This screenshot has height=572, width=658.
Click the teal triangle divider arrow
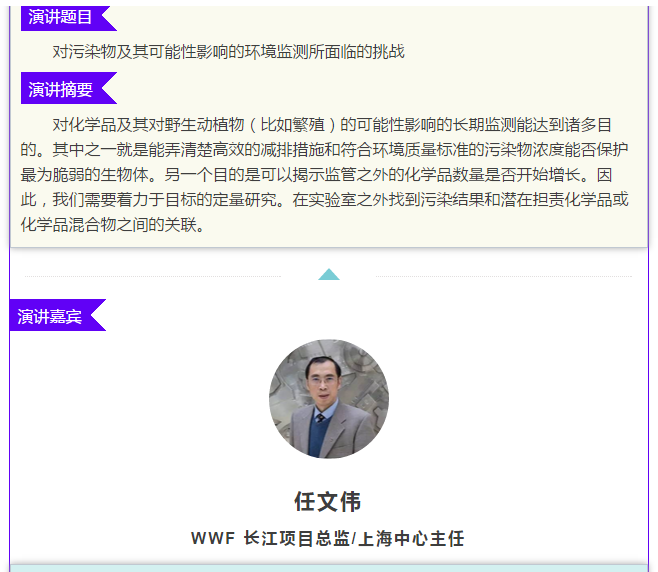pos(329,274)
